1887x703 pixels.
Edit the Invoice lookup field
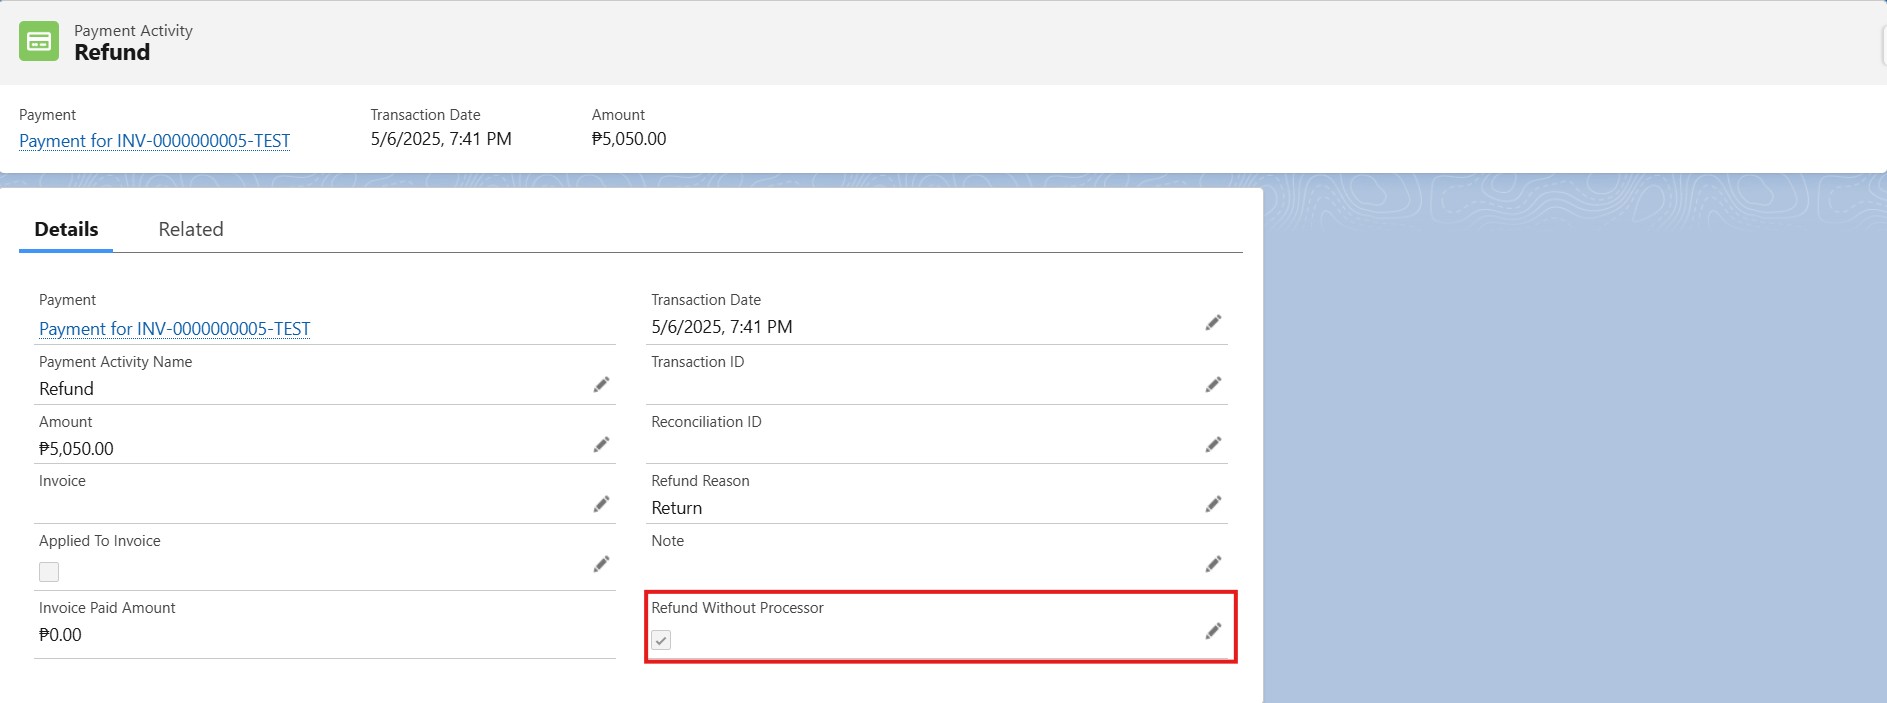601,504
